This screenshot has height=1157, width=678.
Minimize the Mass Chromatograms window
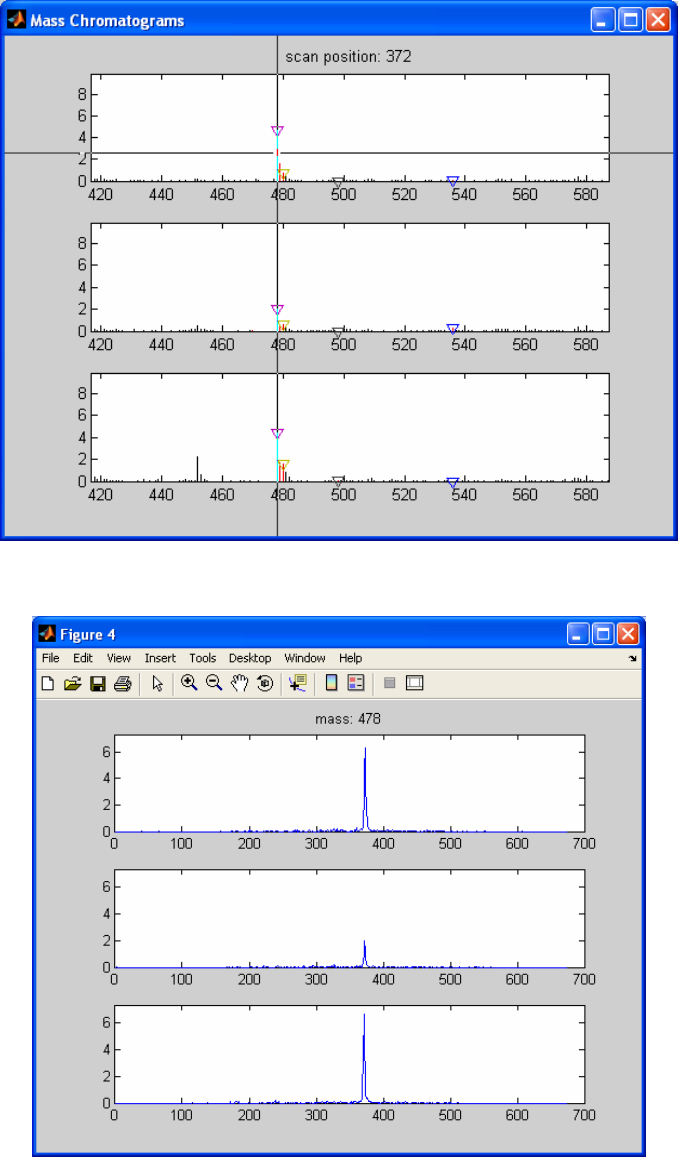click(603, 20)
